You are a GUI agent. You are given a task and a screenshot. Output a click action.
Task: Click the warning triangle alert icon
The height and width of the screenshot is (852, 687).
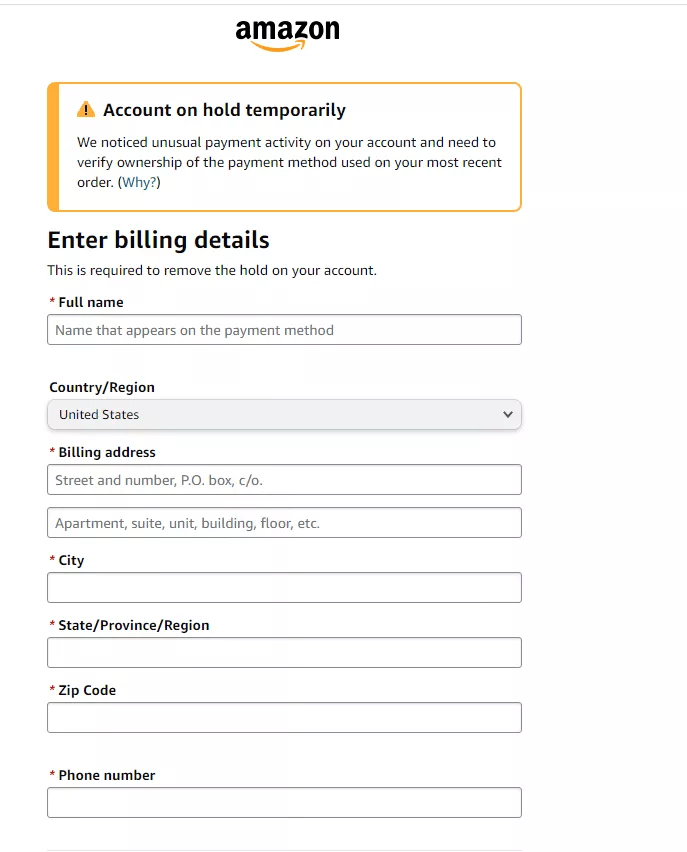click(x=86, y=110)
